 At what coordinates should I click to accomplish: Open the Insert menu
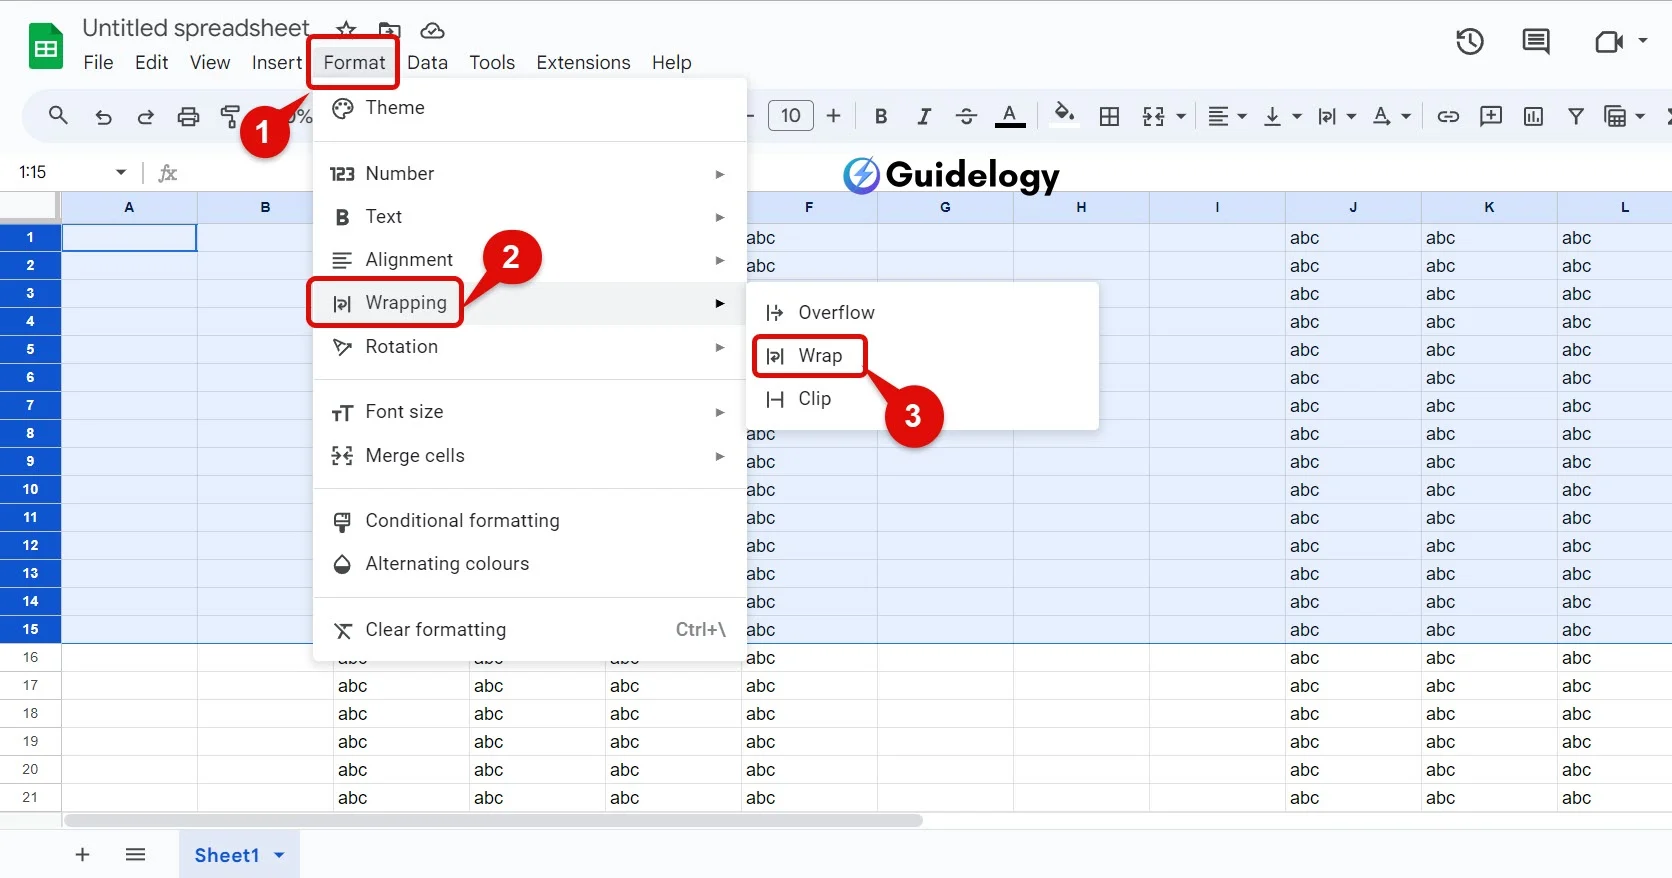(277, 62)
